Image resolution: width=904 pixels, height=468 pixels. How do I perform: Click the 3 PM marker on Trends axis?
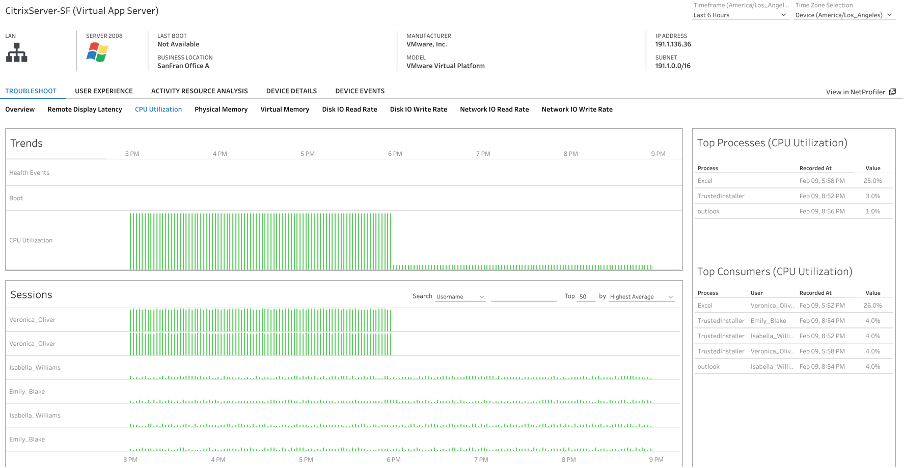131,154
